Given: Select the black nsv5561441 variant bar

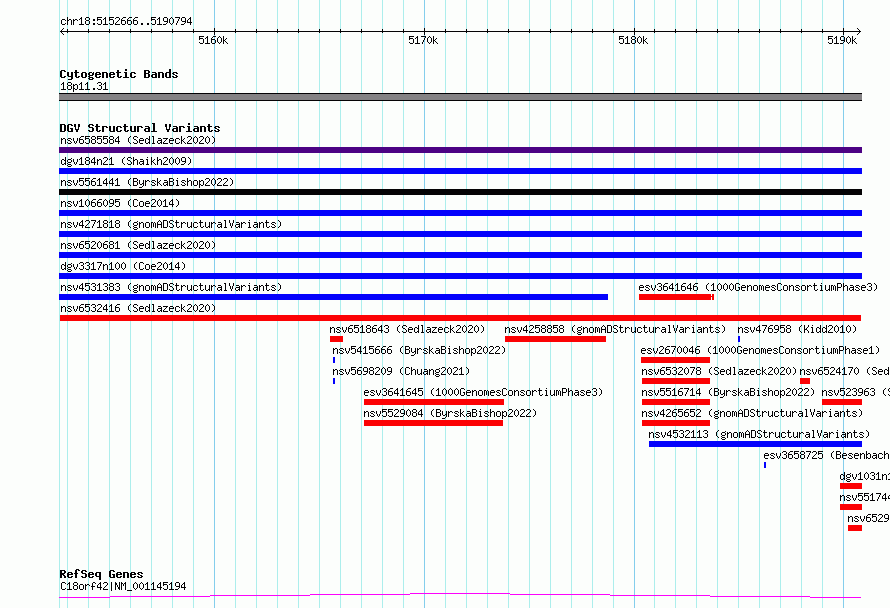Looking at the screenshot, I should pyautogui.click(x=460, y=192).
